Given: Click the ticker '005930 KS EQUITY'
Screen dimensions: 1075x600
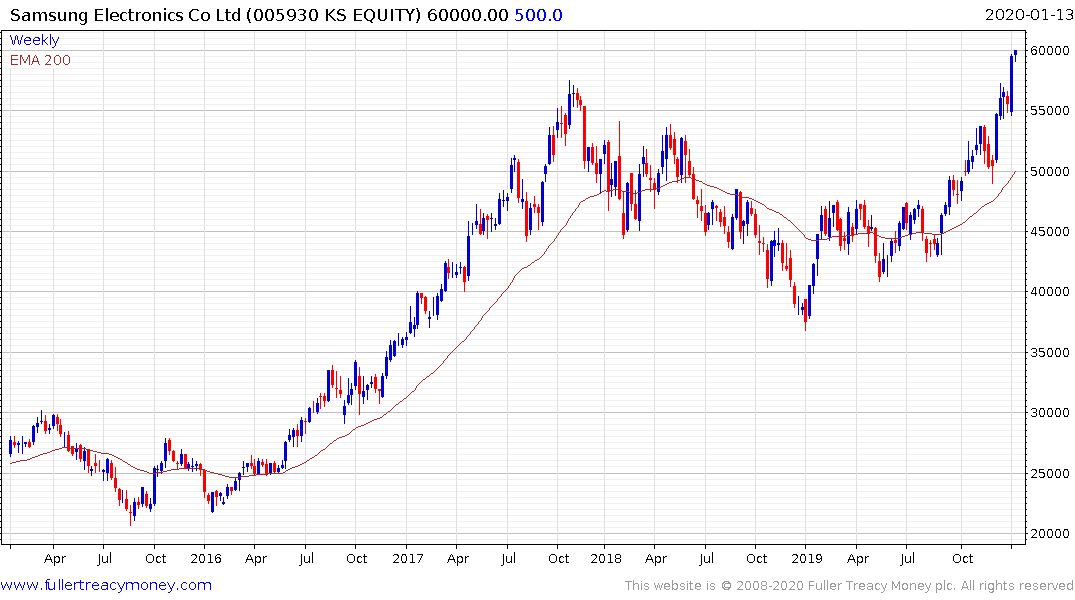Looking at the screenshot, I should (333, 15).
